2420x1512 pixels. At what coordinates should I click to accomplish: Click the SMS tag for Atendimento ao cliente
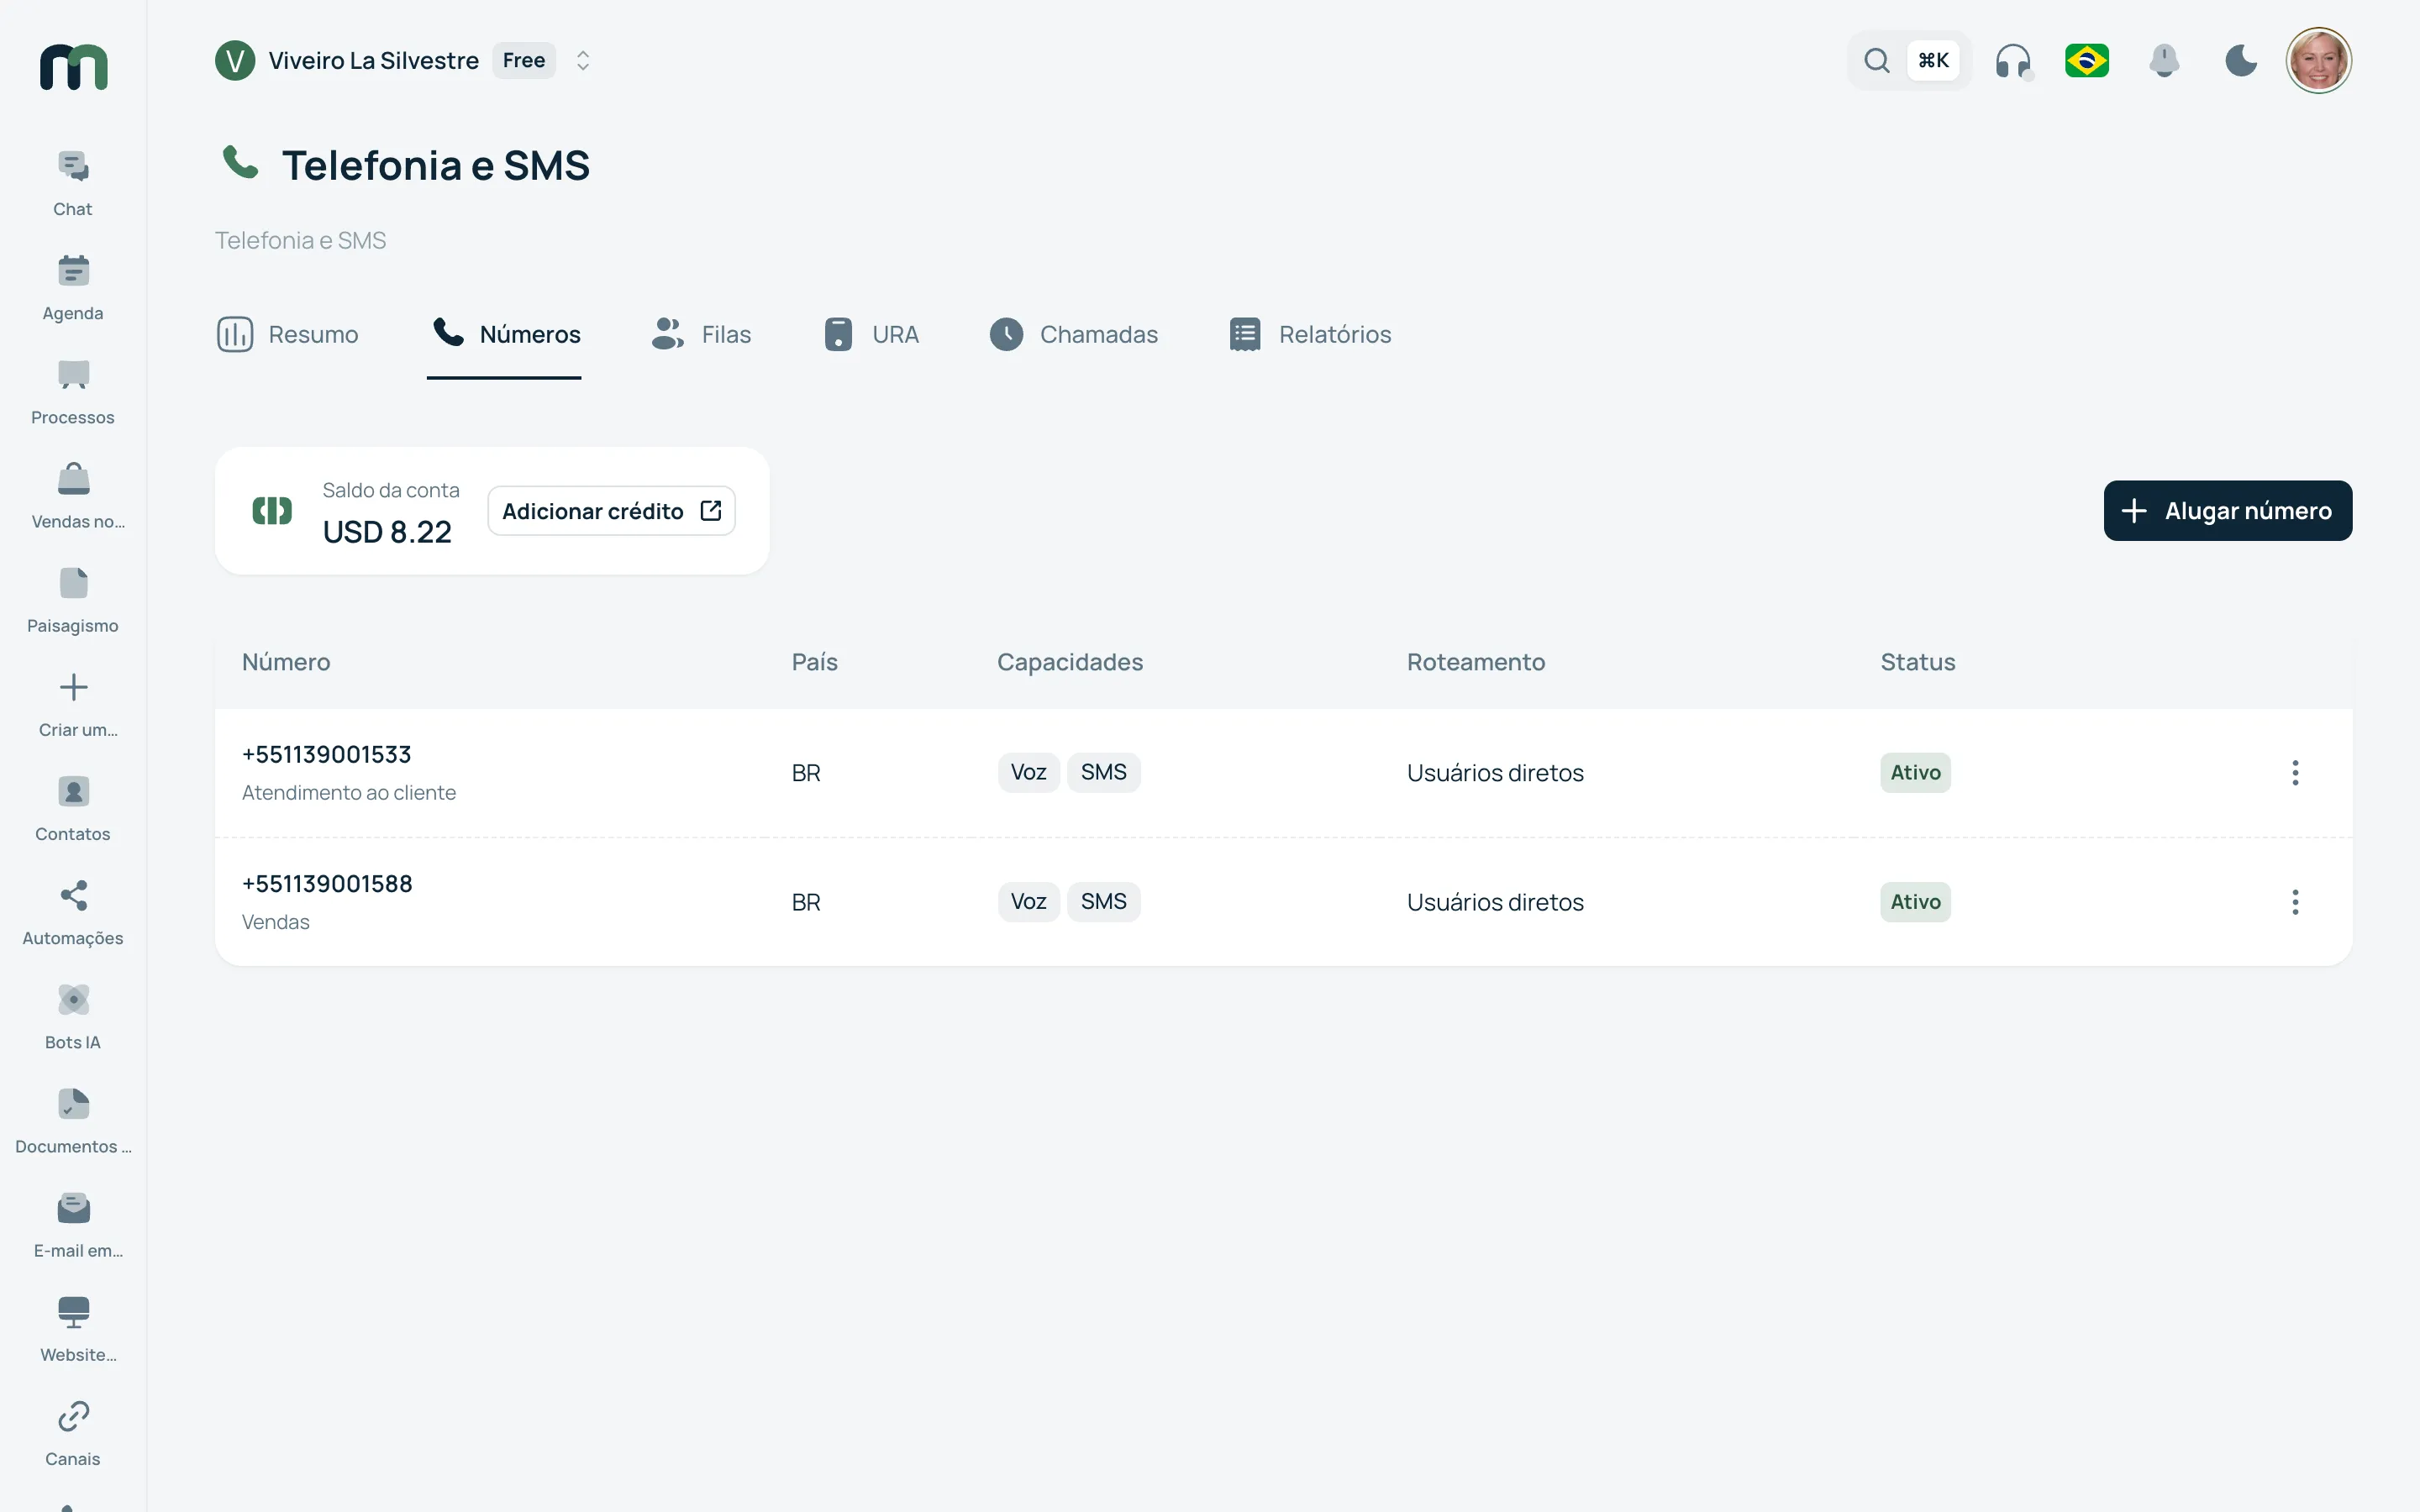[1103, 772]
